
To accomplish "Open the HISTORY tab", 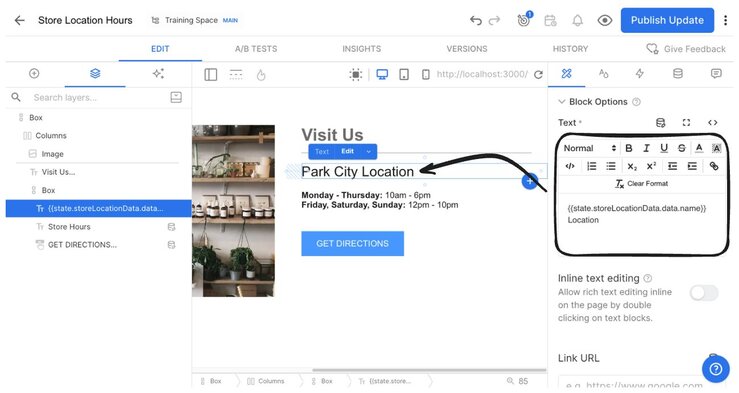I will pos(570,49).
